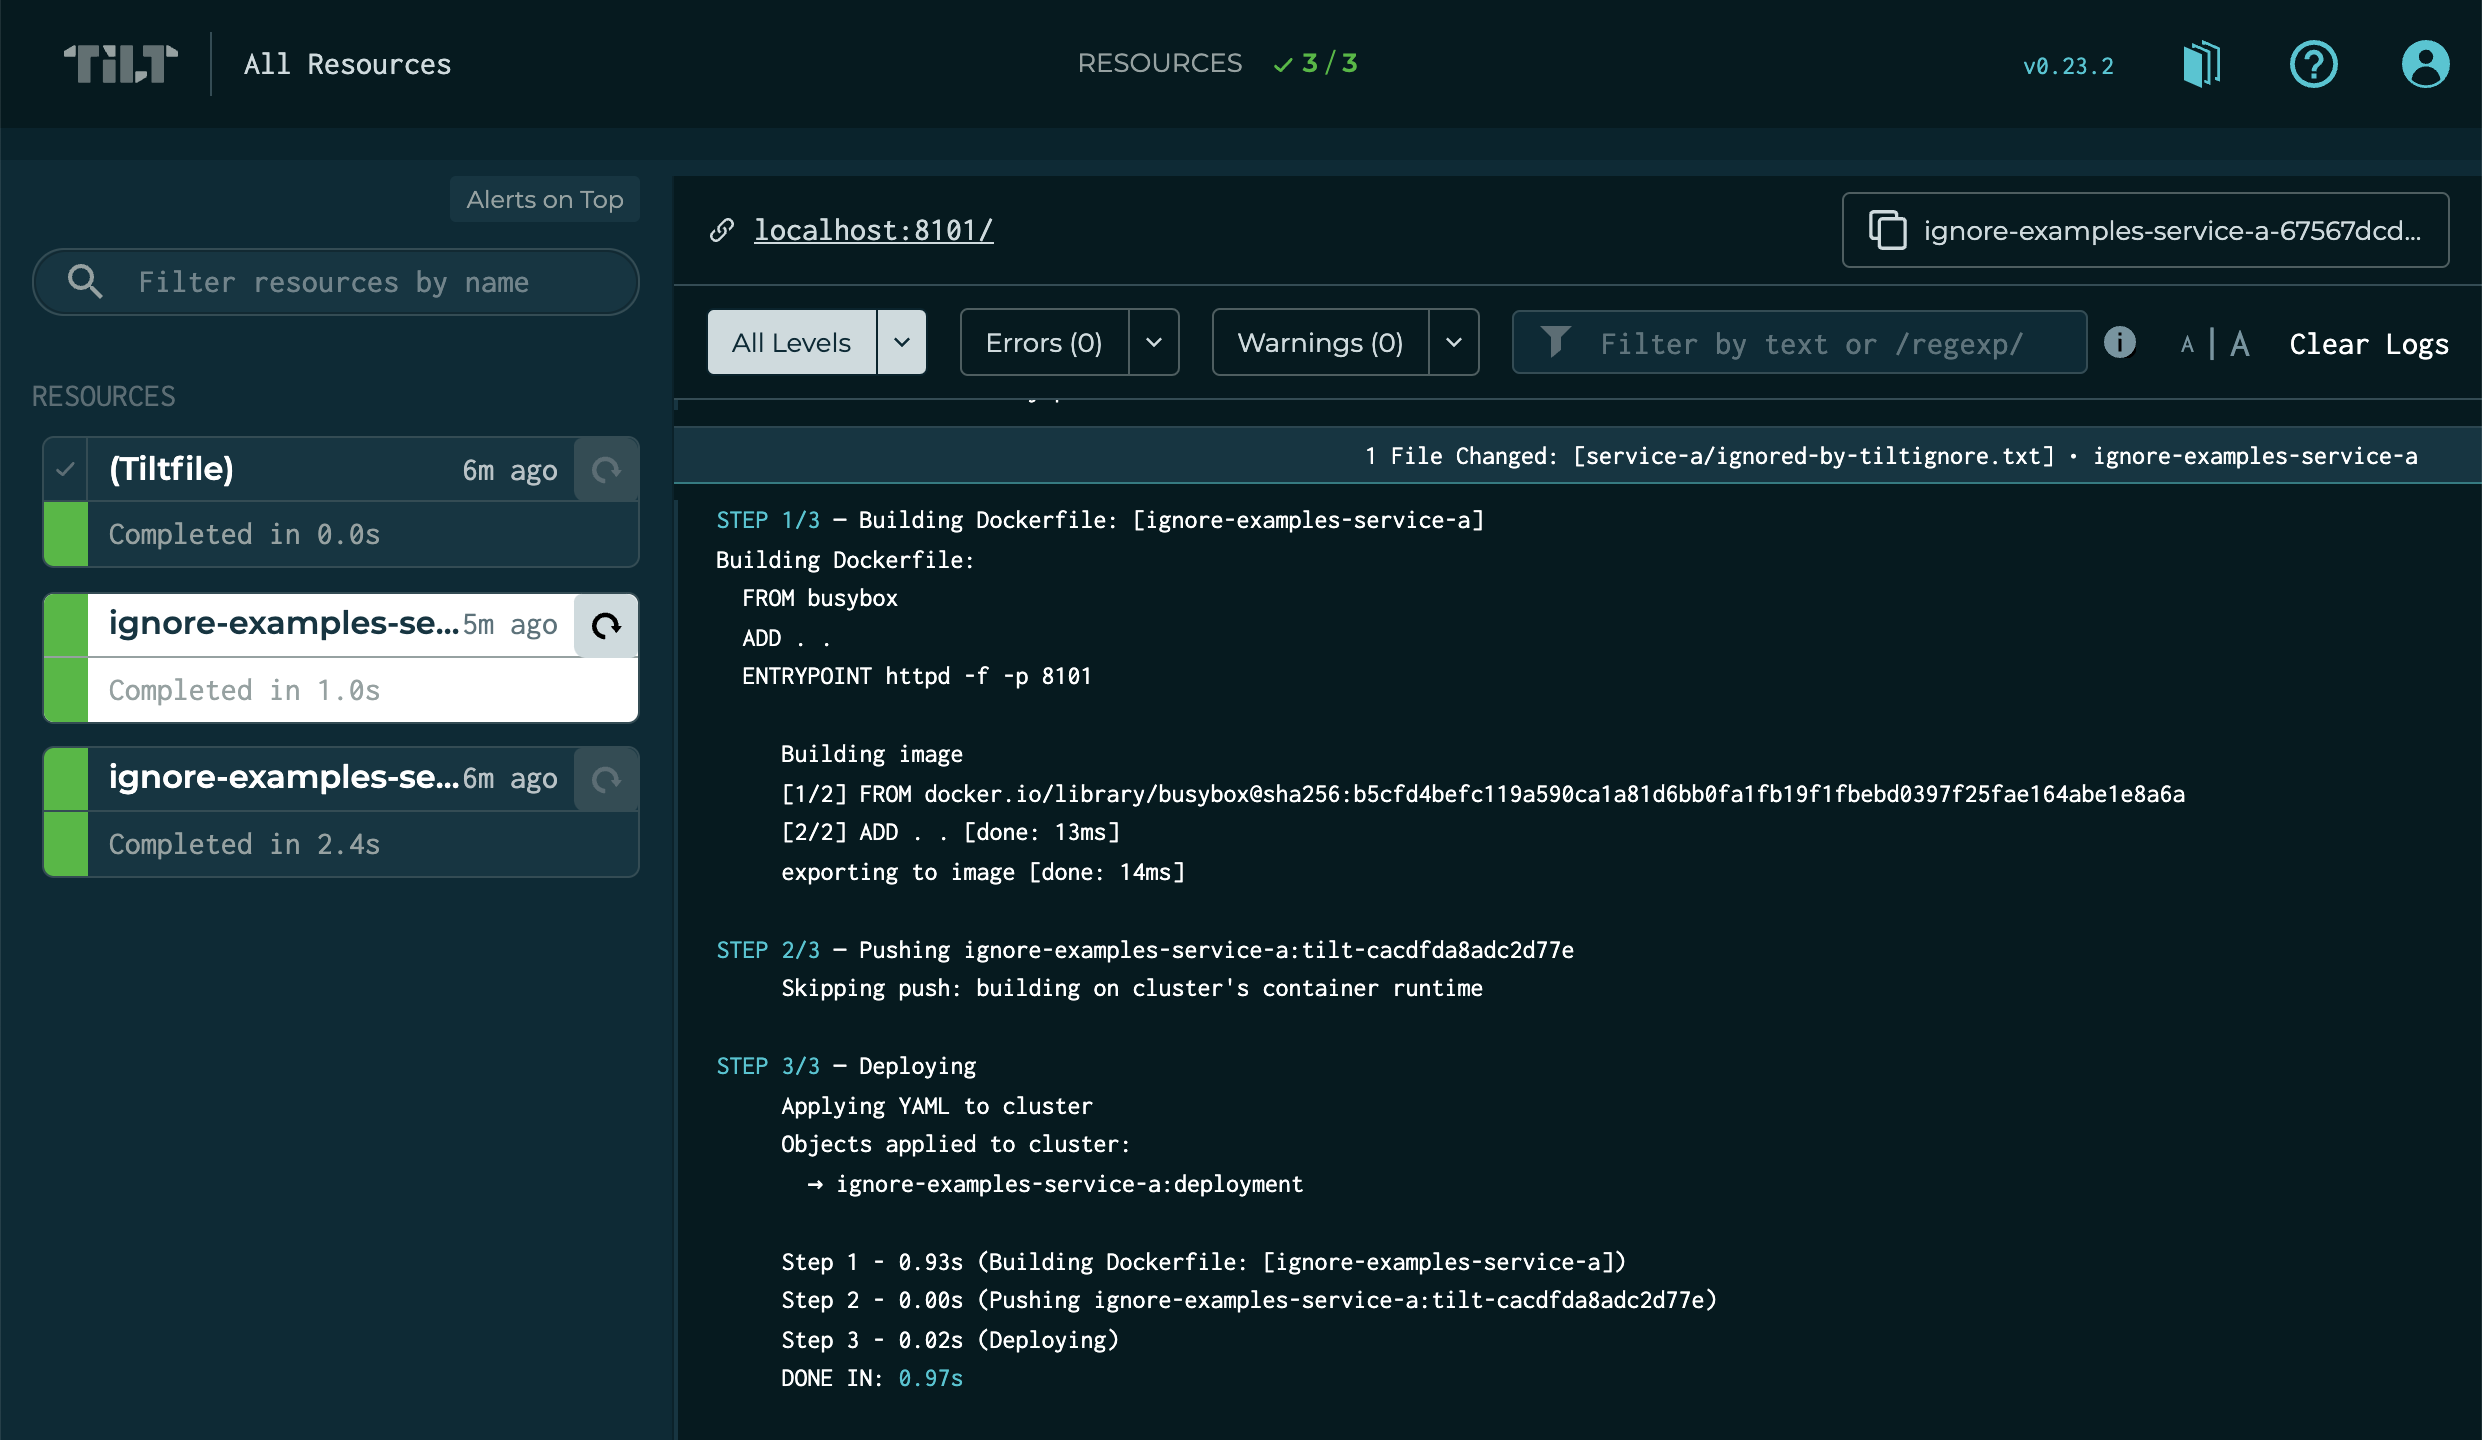Screen dimensions: 2482x1440
Task: Trigger rebuild of the 6m-ago service resource
Action: (606, 779)
